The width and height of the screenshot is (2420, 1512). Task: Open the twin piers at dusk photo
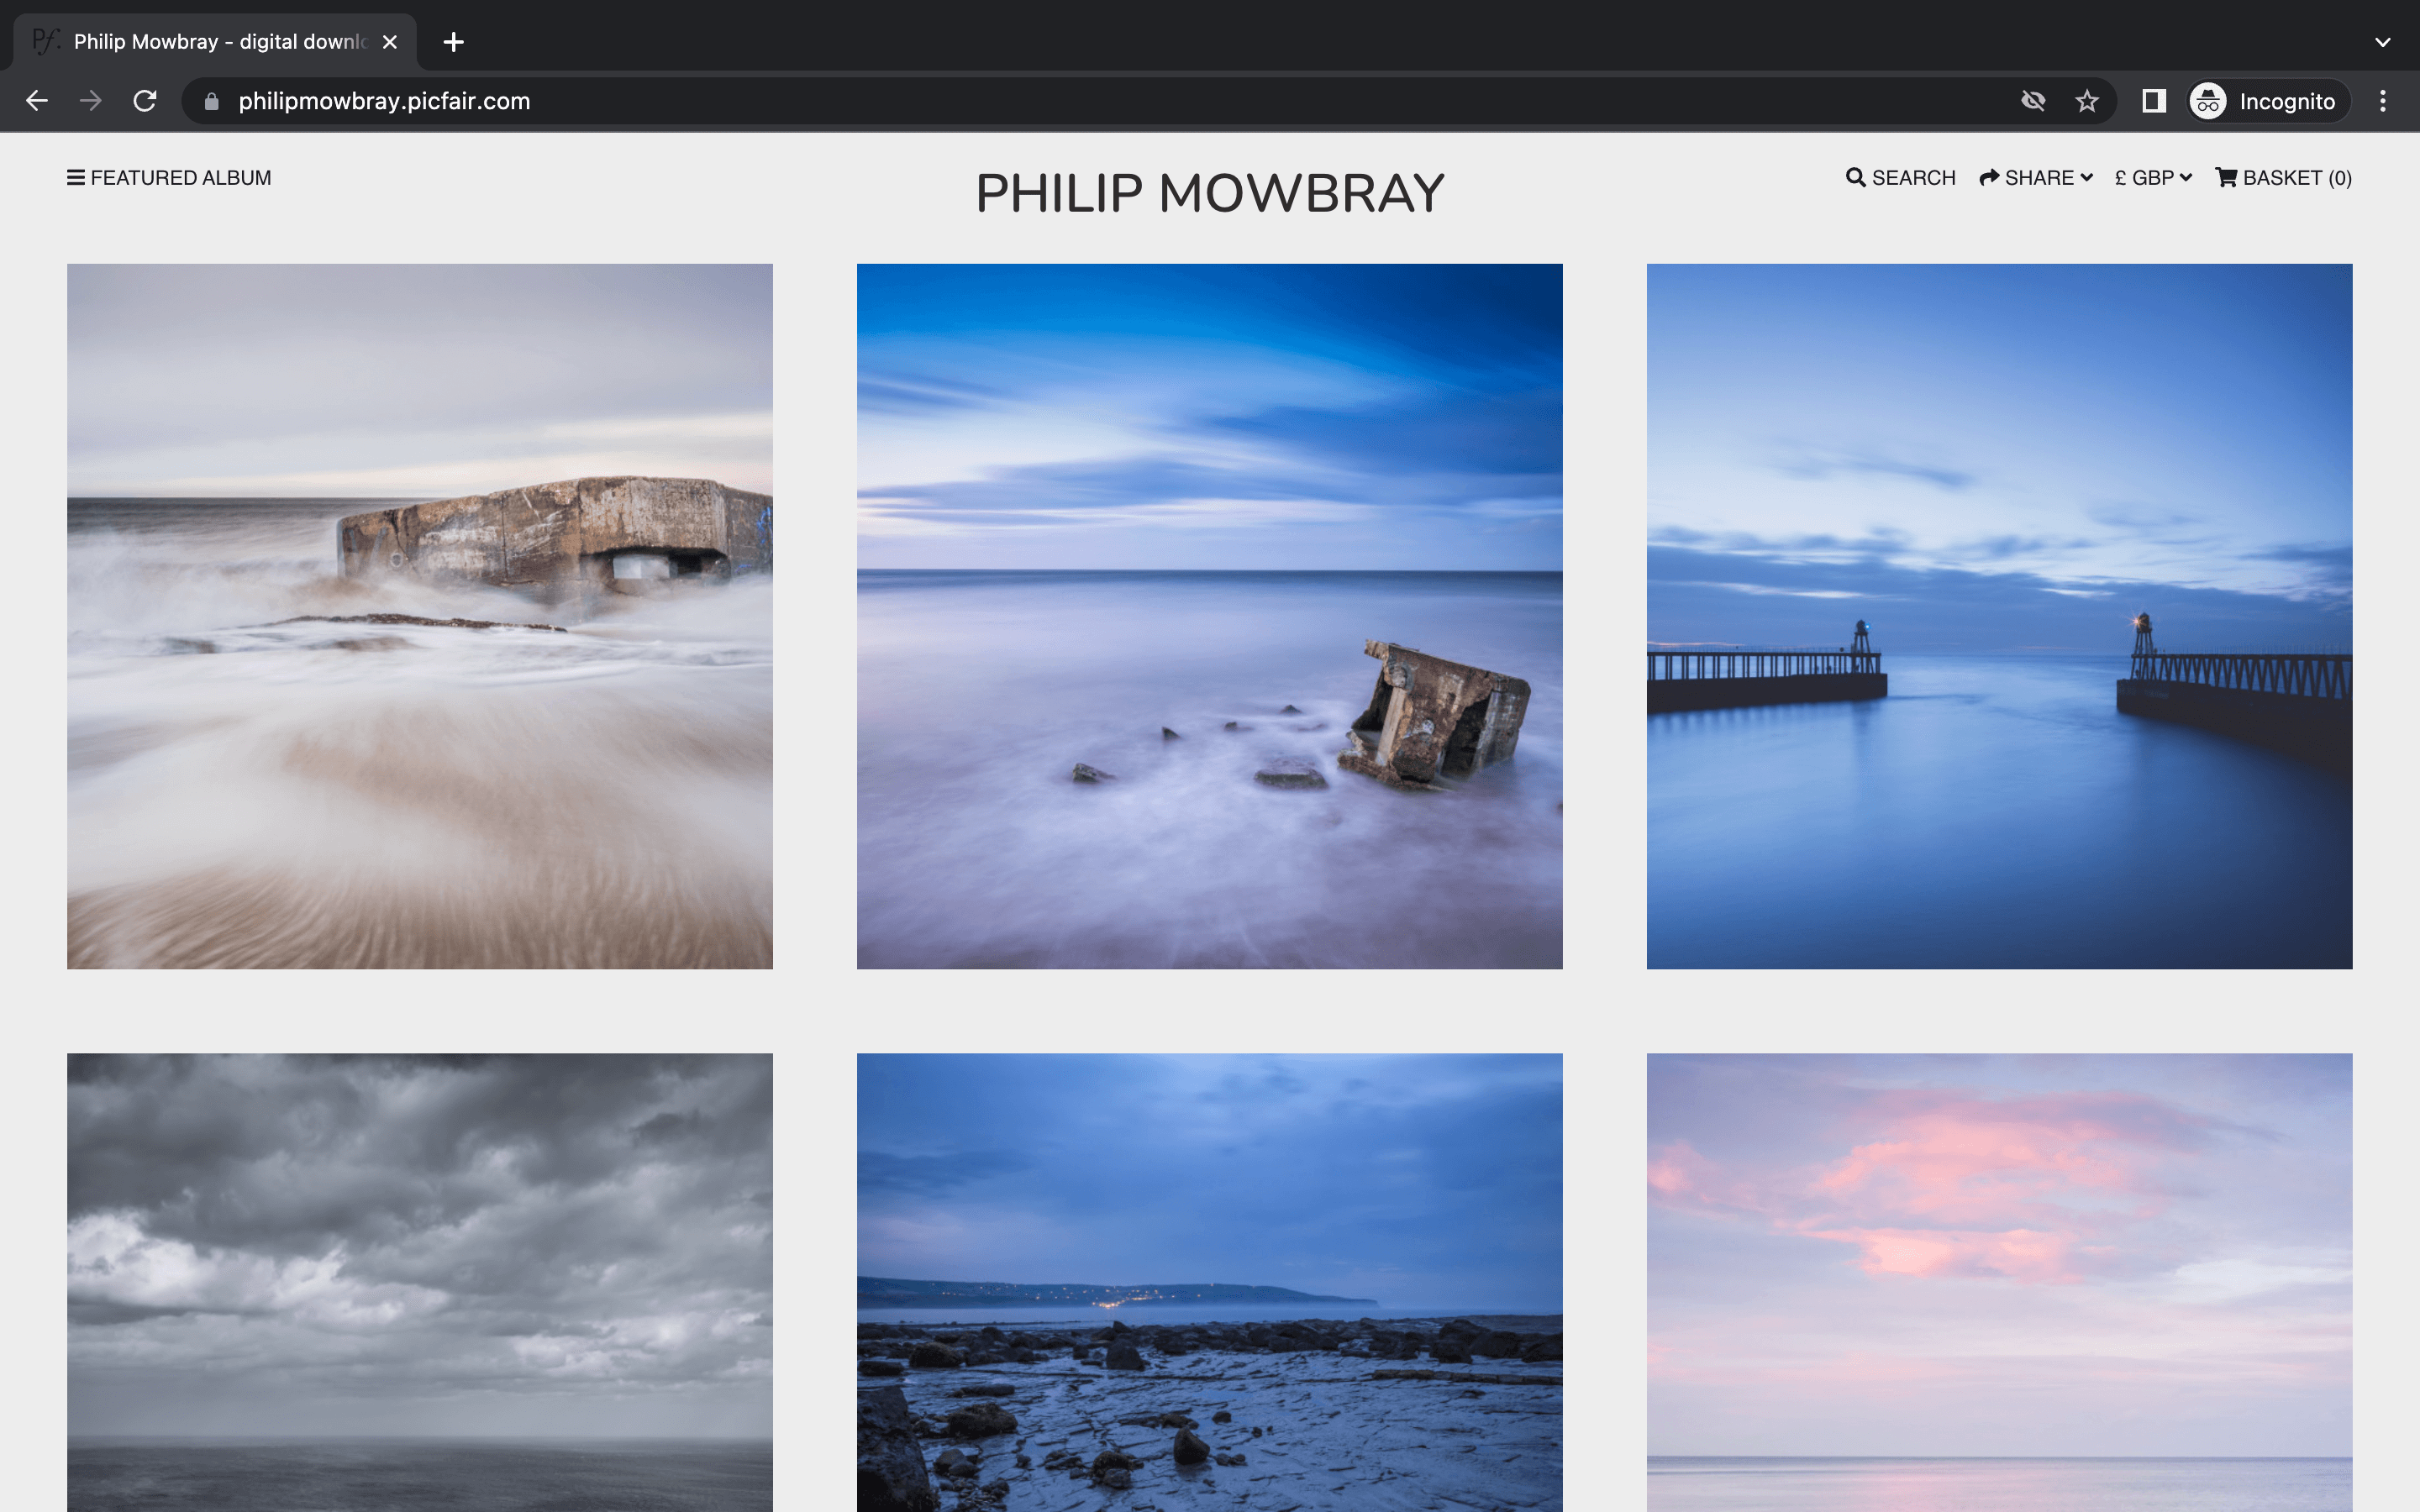tap(2000, 616)
